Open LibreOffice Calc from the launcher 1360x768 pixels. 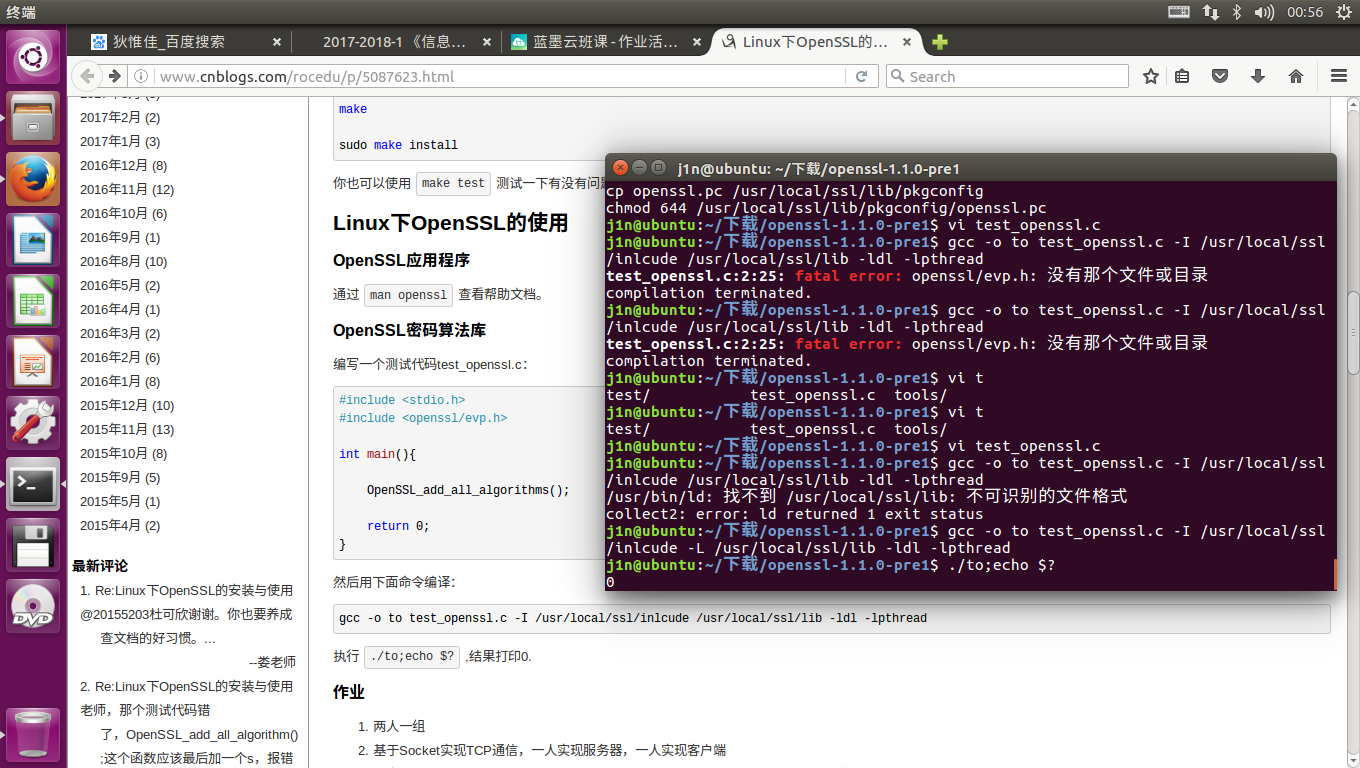click(x=33, y=301)
